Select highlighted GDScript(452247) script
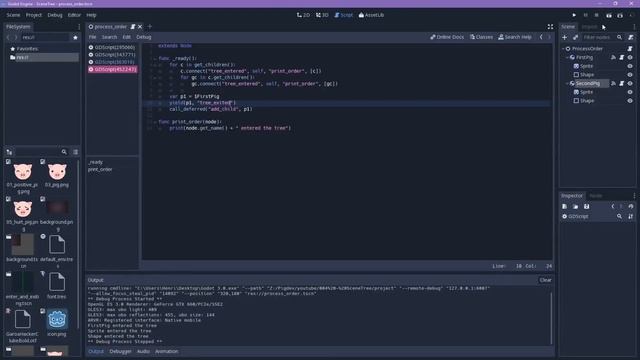Image resolution: width=640 pixels, height=360 pixels. click(112, 69)
